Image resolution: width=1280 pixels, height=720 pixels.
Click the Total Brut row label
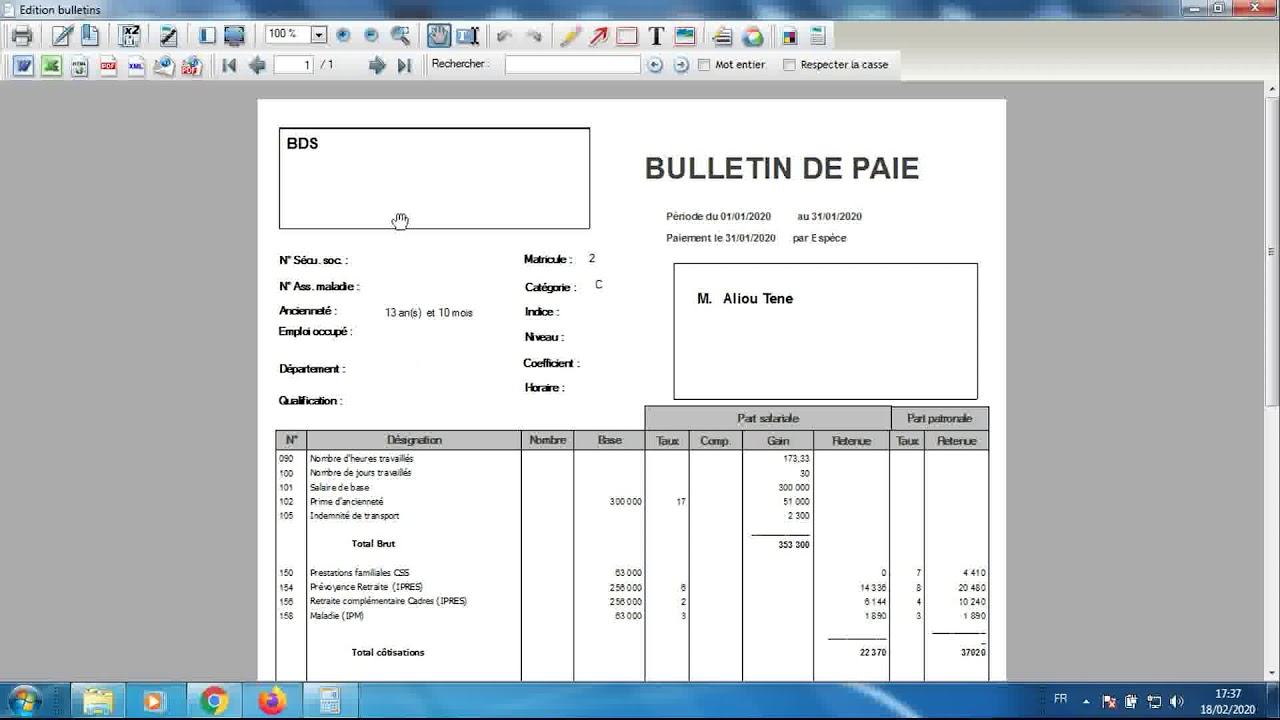click(x=373, y=544)
